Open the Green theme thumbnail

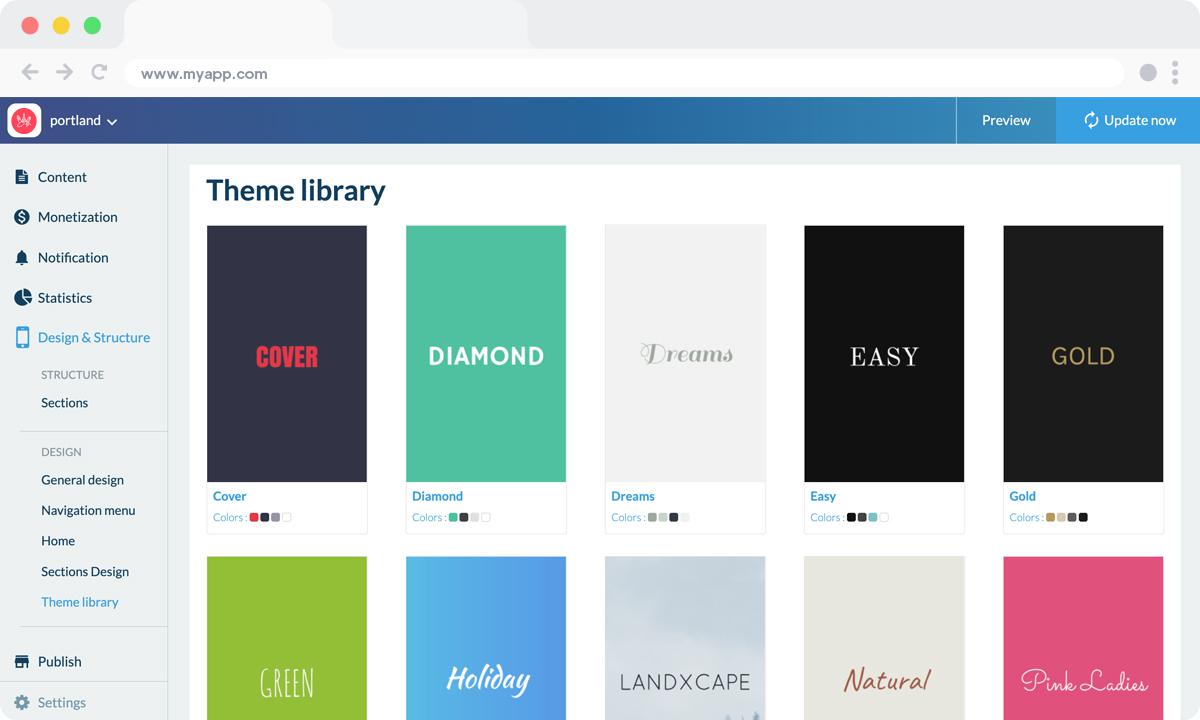(x=287, y=638)
